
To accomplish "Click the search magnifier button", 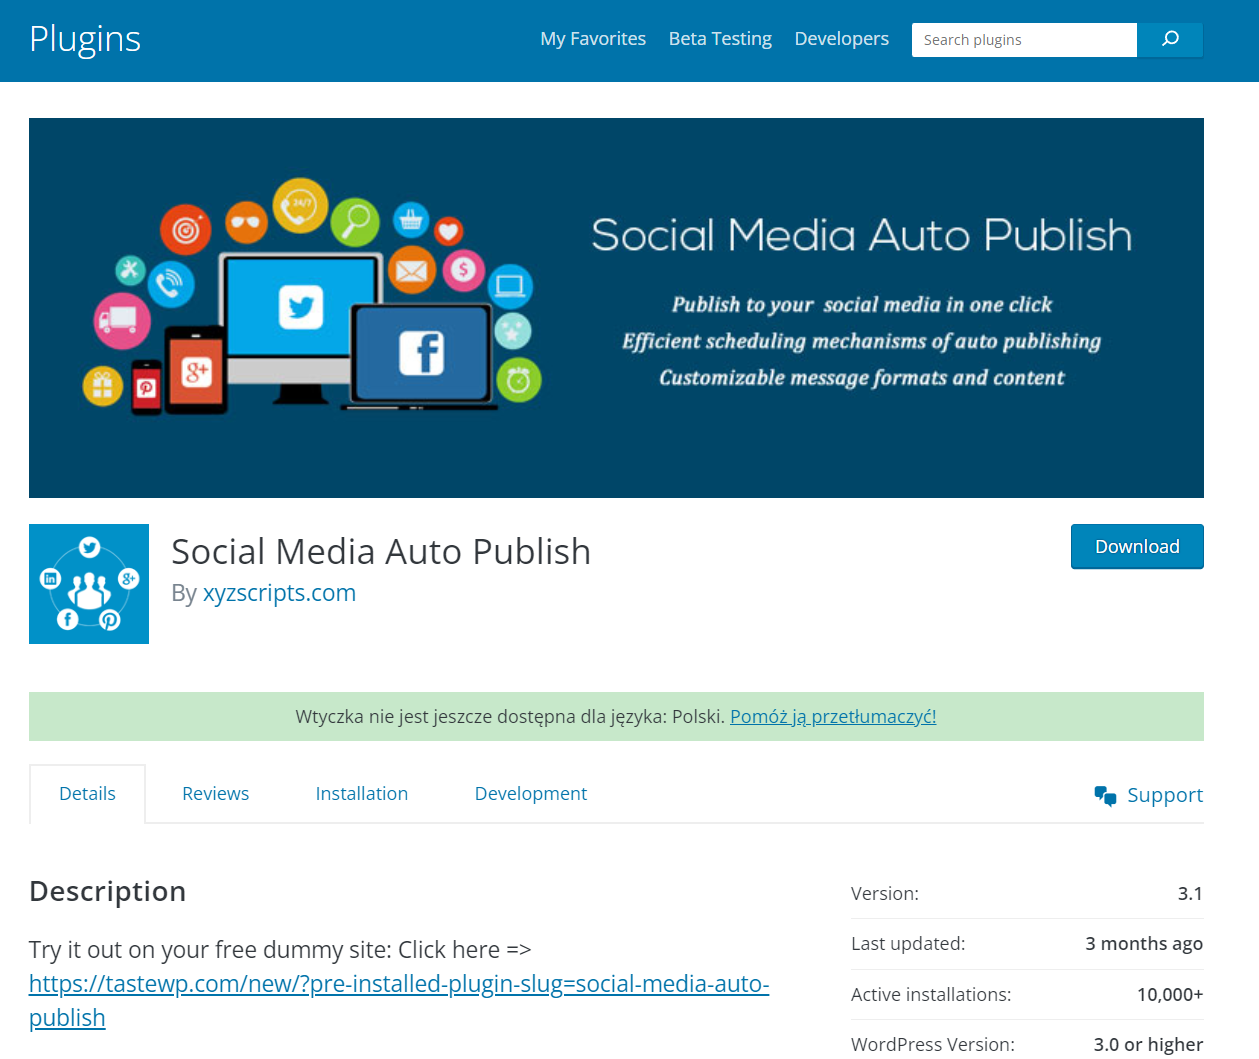I will click(1170, 40).
